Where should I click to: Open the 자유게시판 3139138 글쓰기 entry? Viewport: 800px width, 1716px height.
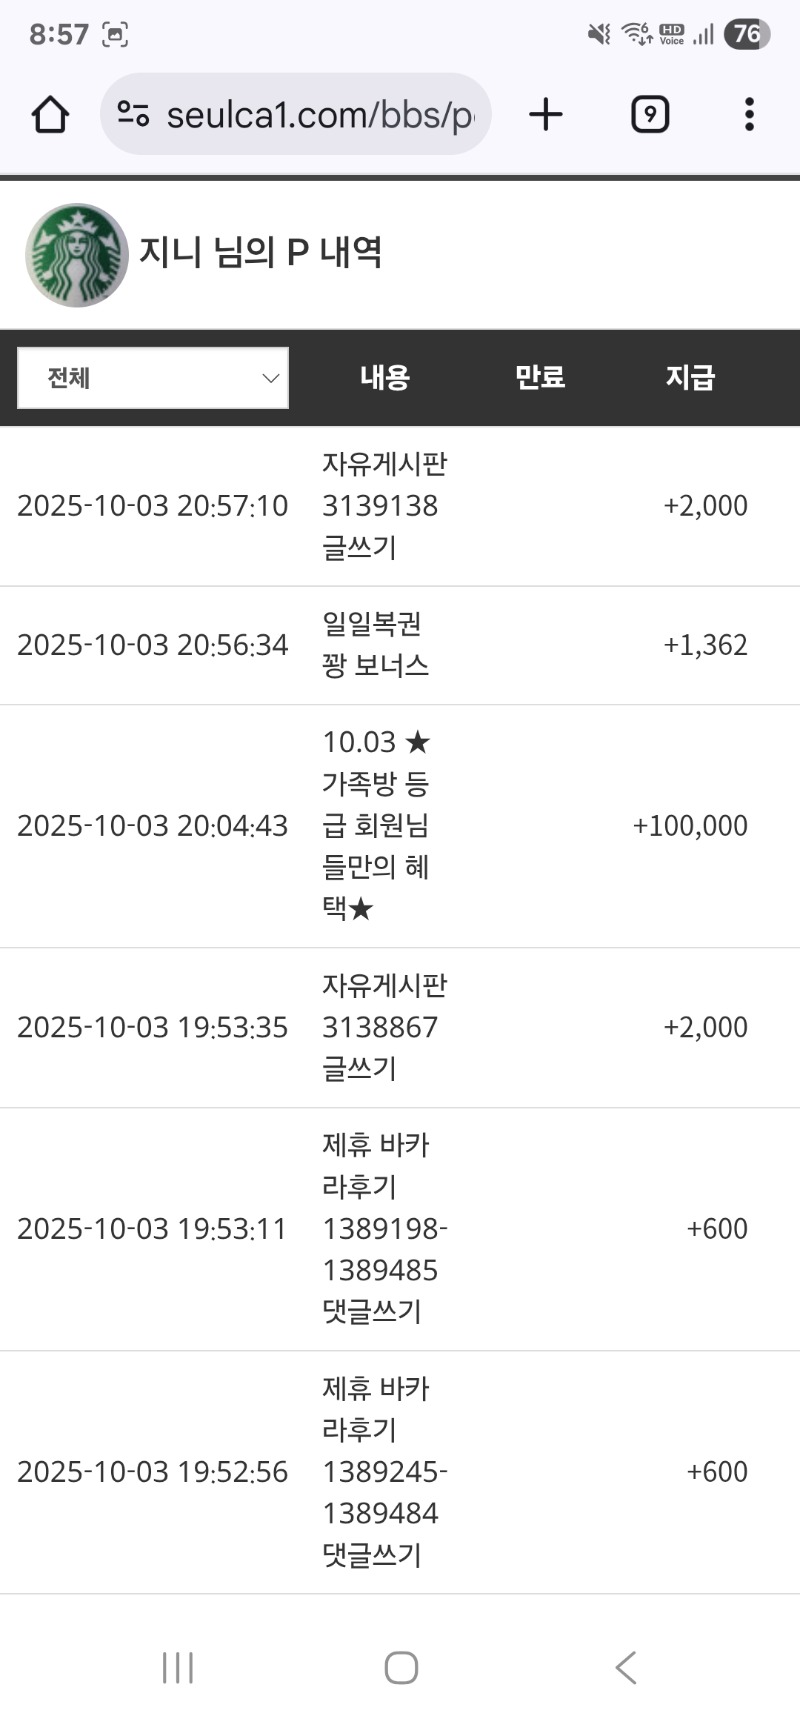click(x=384, y=506)
